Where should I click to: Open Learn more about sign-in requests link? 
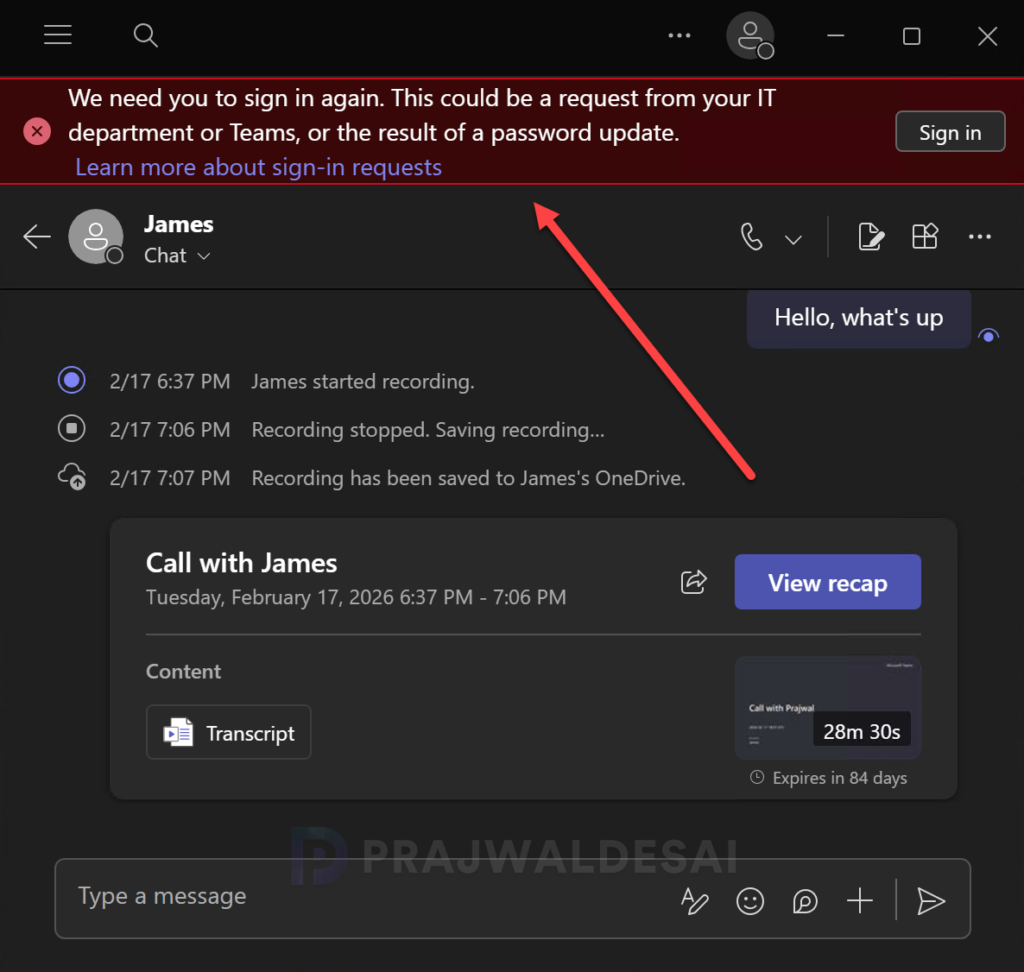pyautogui.click(x=259, y=167)
